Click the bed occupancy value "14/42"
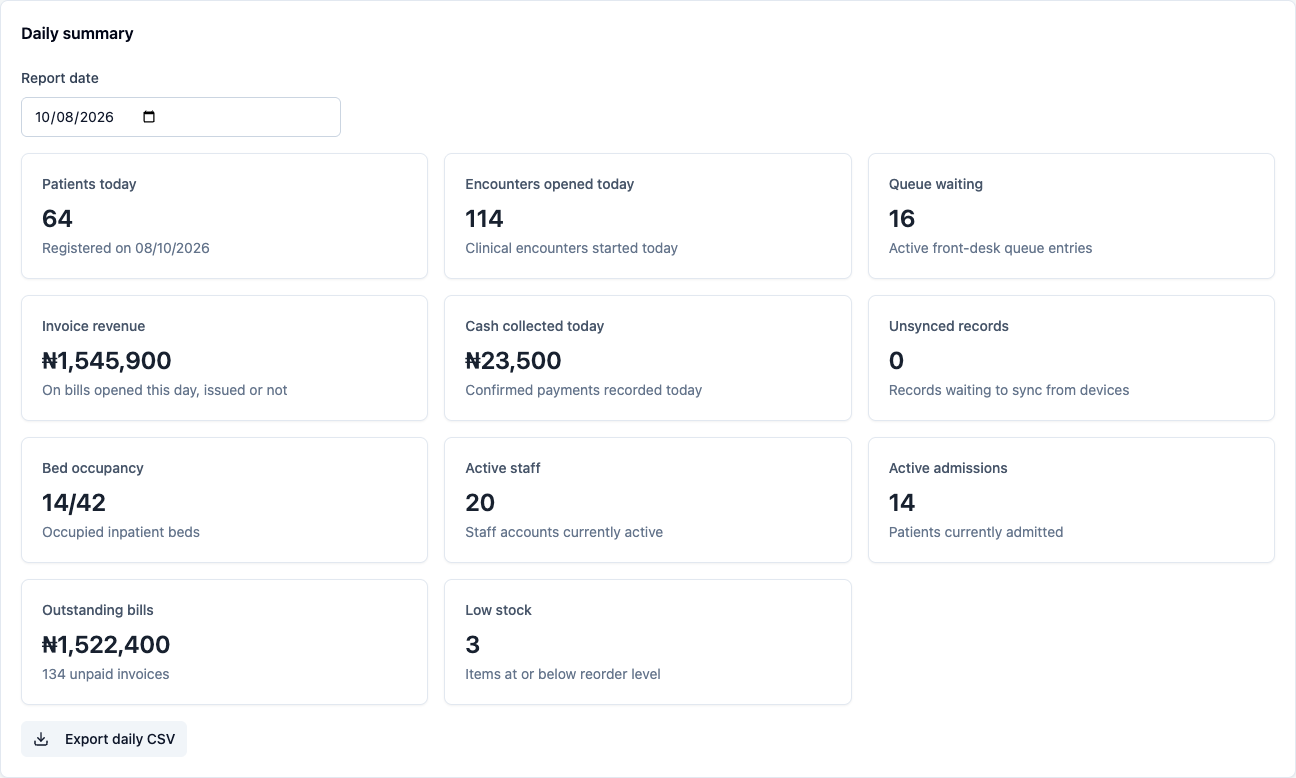Image resolution: width=1296 pixels, height=778 pixels. (x=74, y=502)
